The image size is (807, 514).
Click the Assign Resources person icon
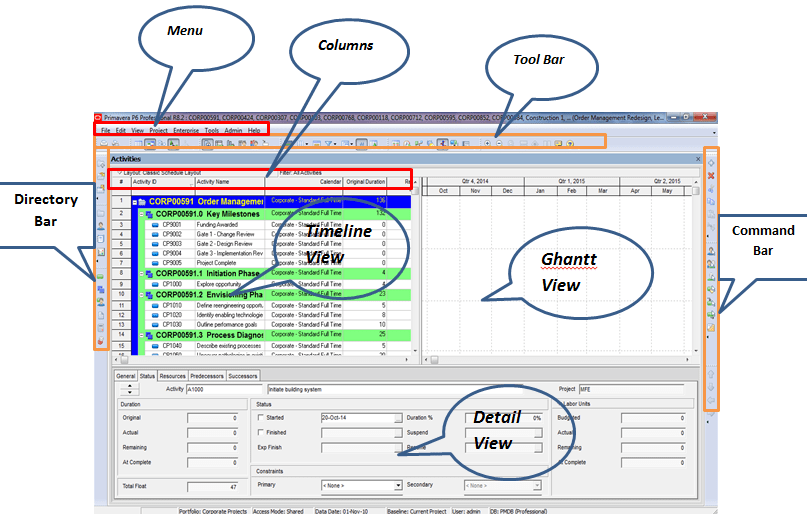pos(711,251)
